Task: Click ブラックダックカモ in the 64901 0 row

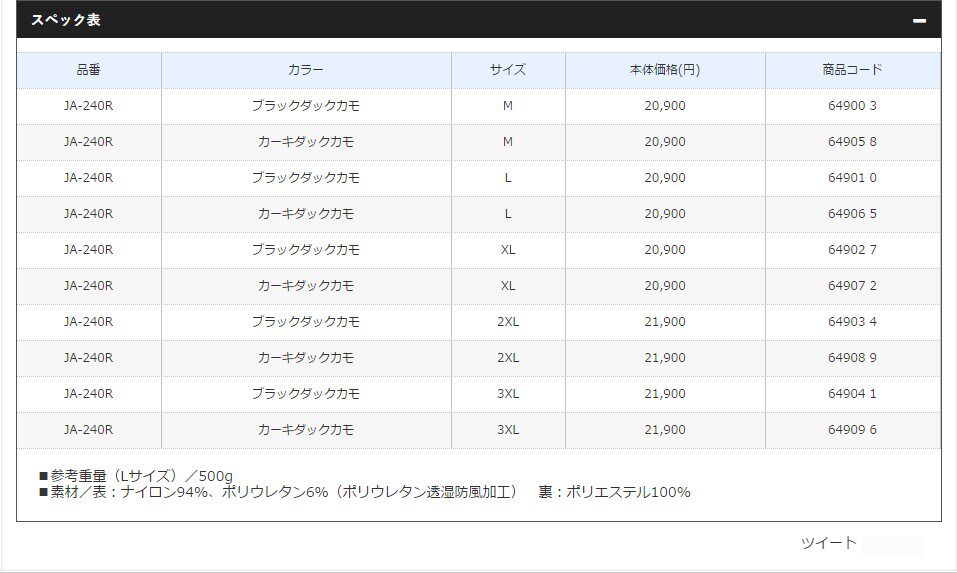Action: pos(306,178)
